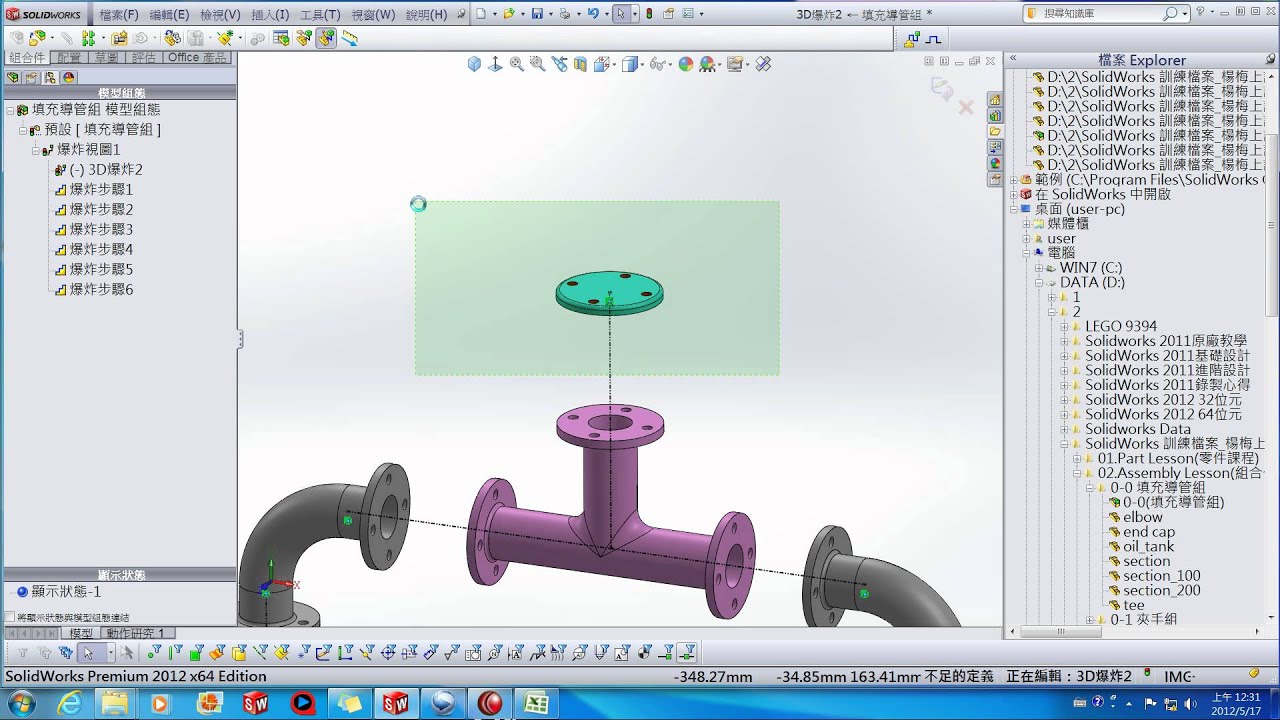Switch to the Office 產品 tab
Viewport: 1280px width, 720px height.
click(x=198, y=58)
